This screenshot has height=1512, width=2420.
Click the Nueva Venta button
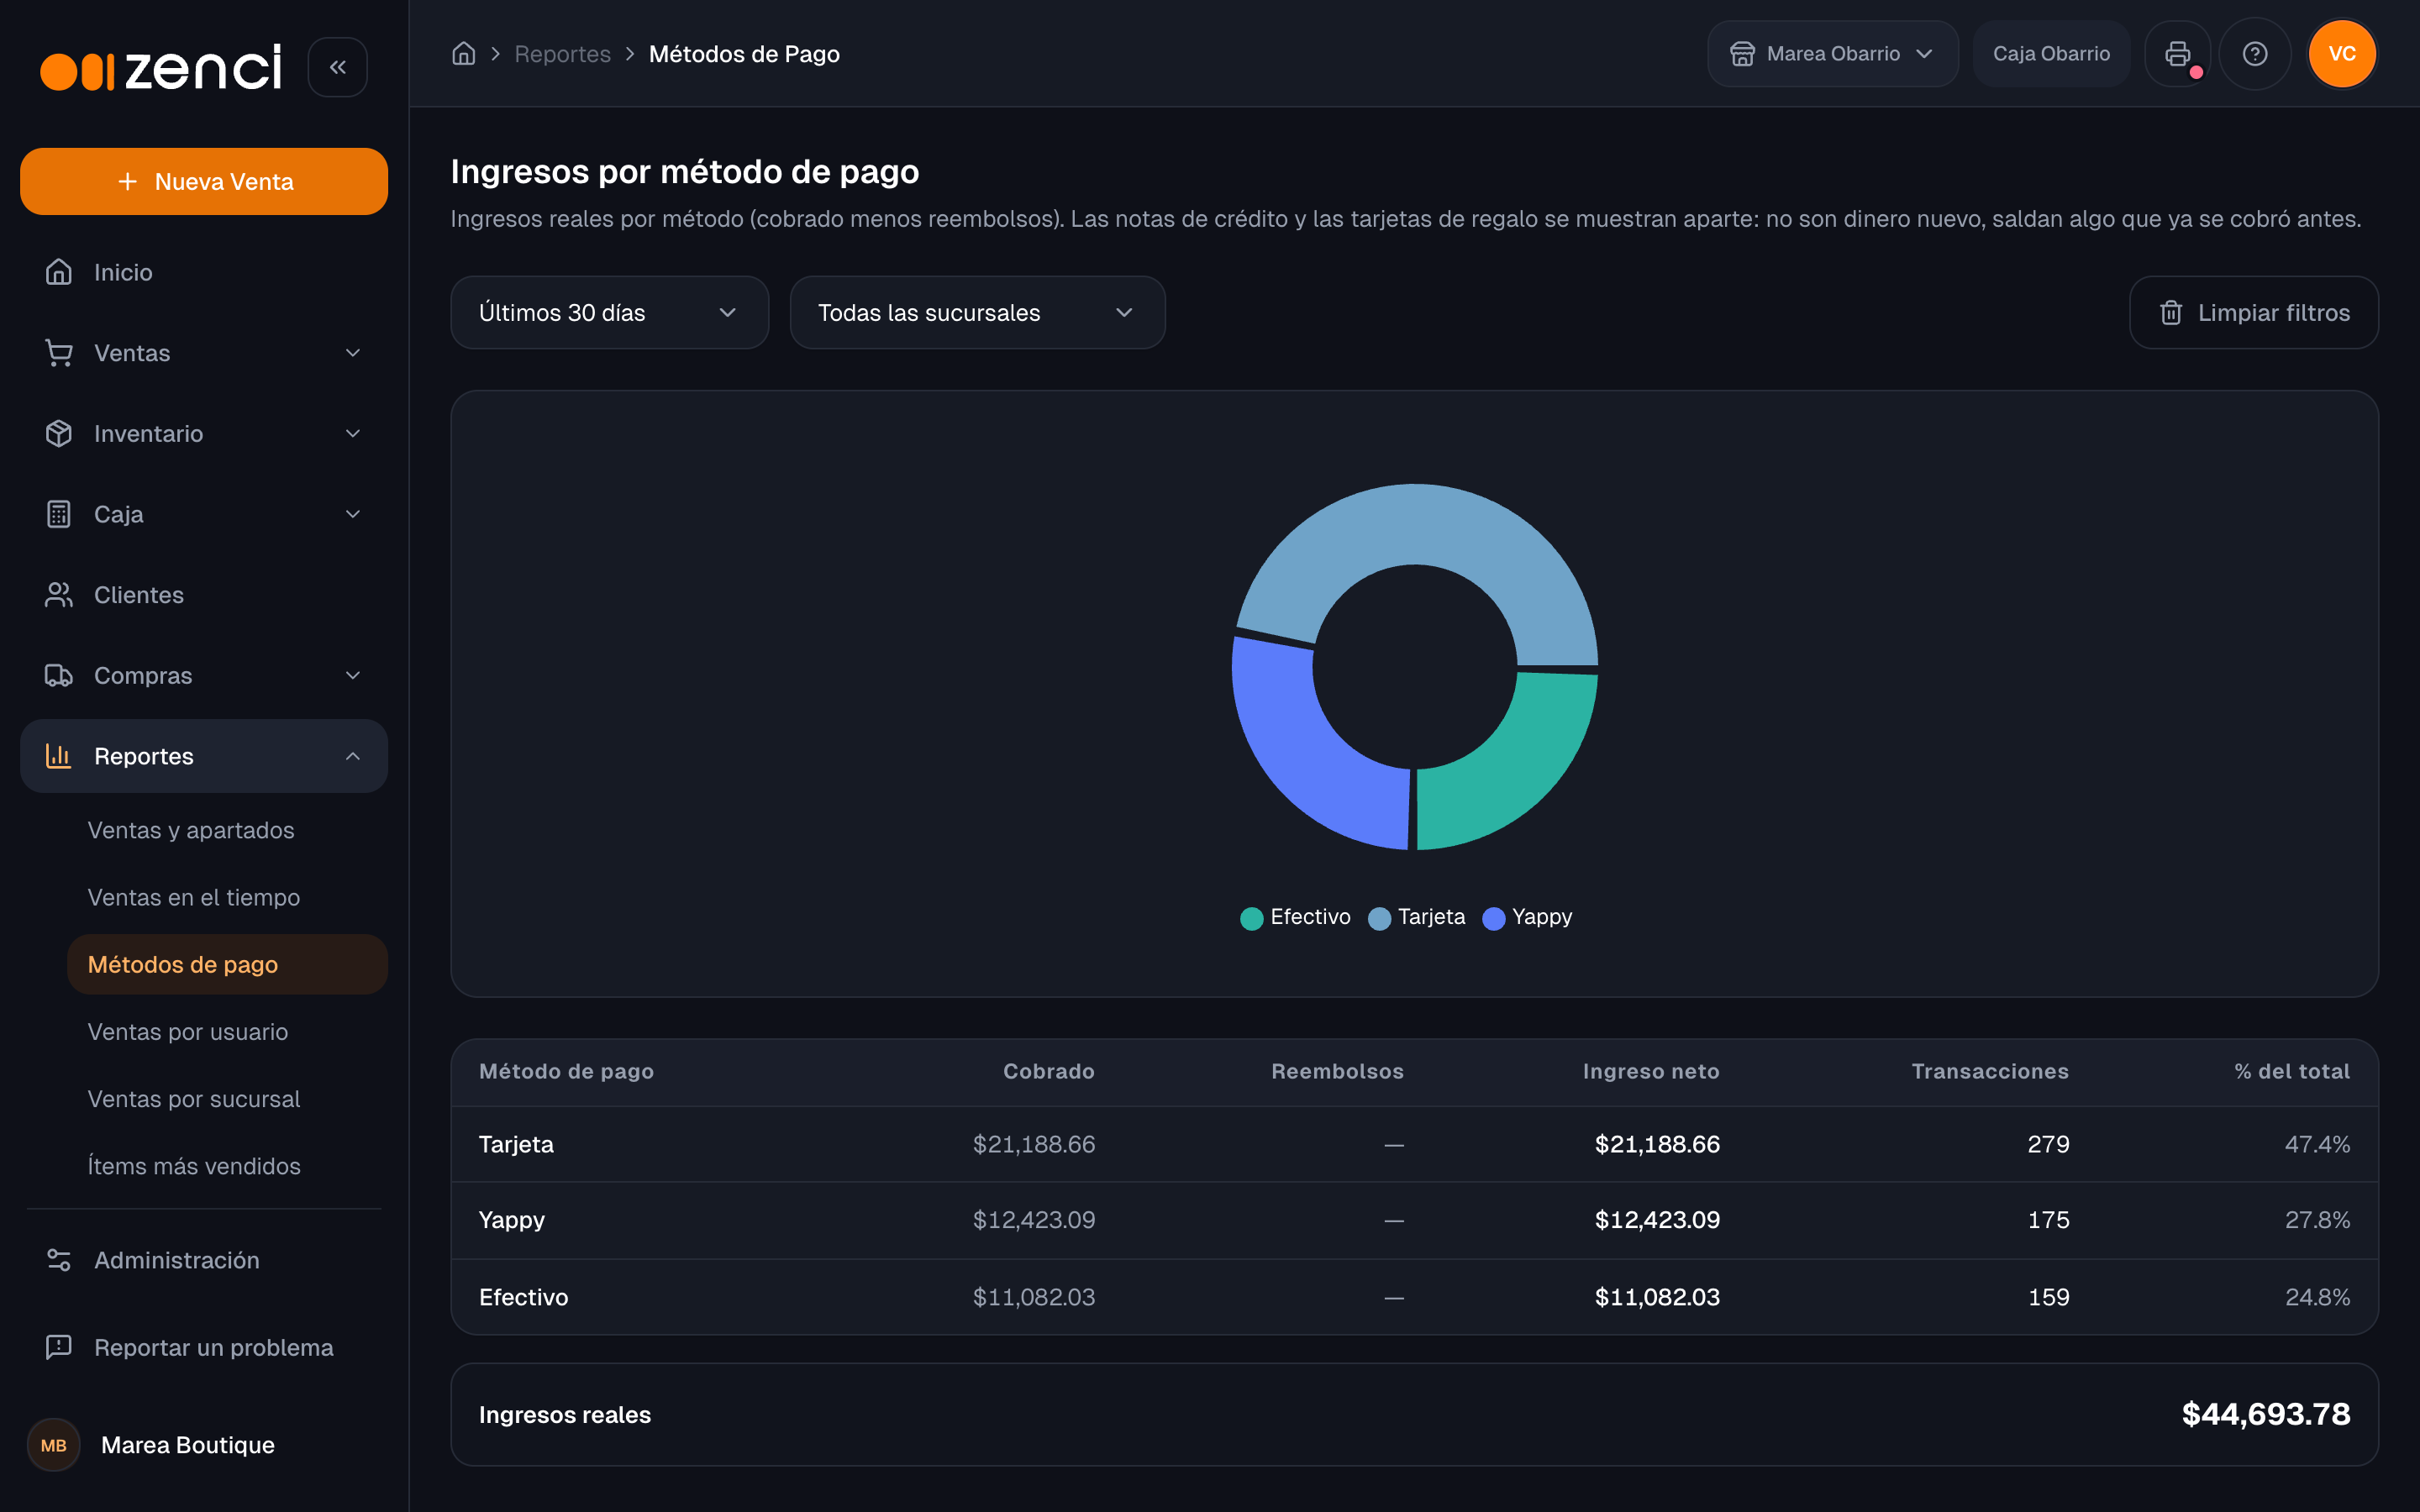pyautogui.click(x=204, y=181)
